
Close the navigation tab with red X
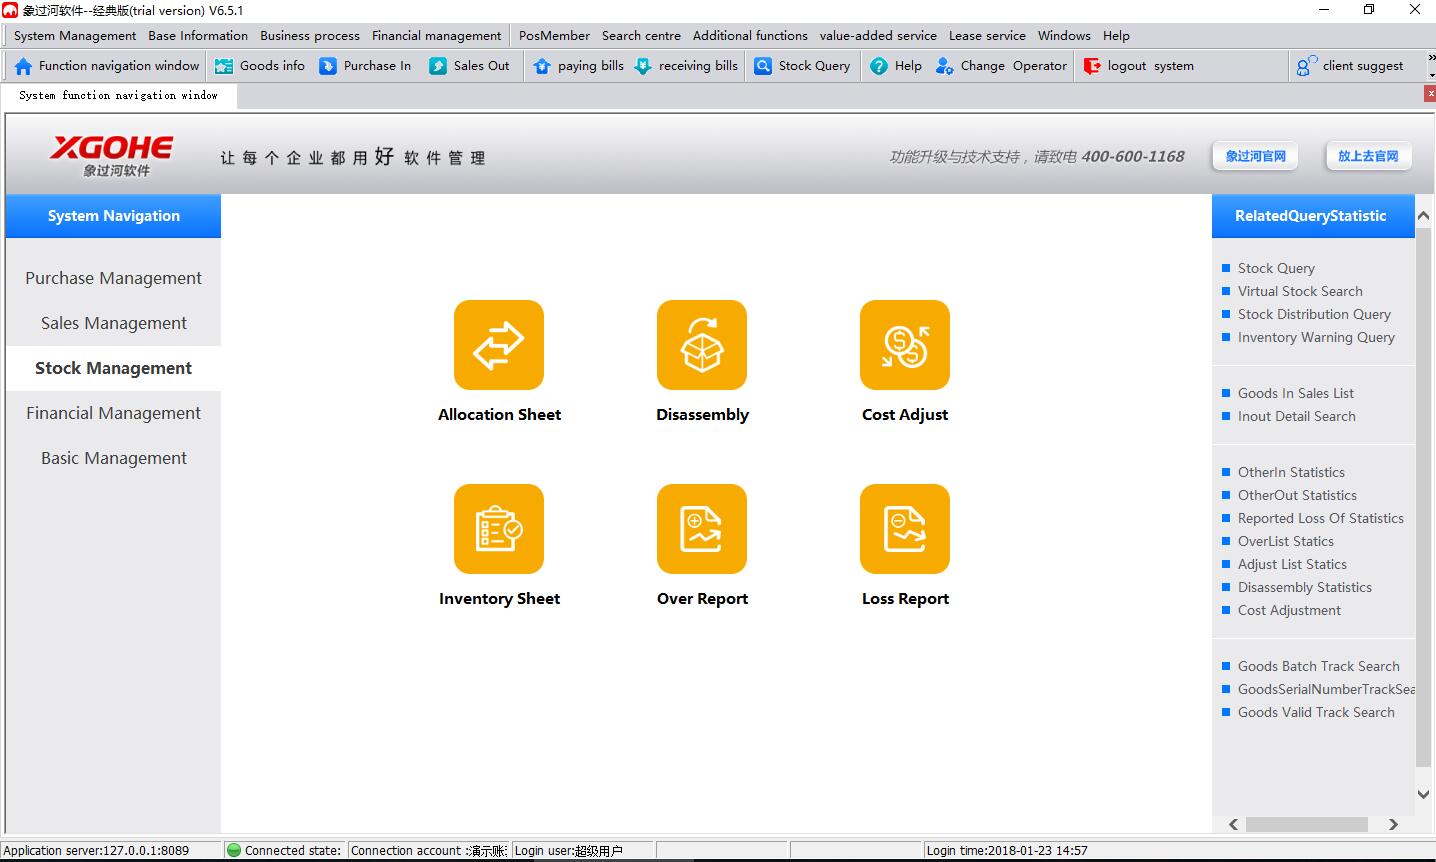(x=1430, y=94)
